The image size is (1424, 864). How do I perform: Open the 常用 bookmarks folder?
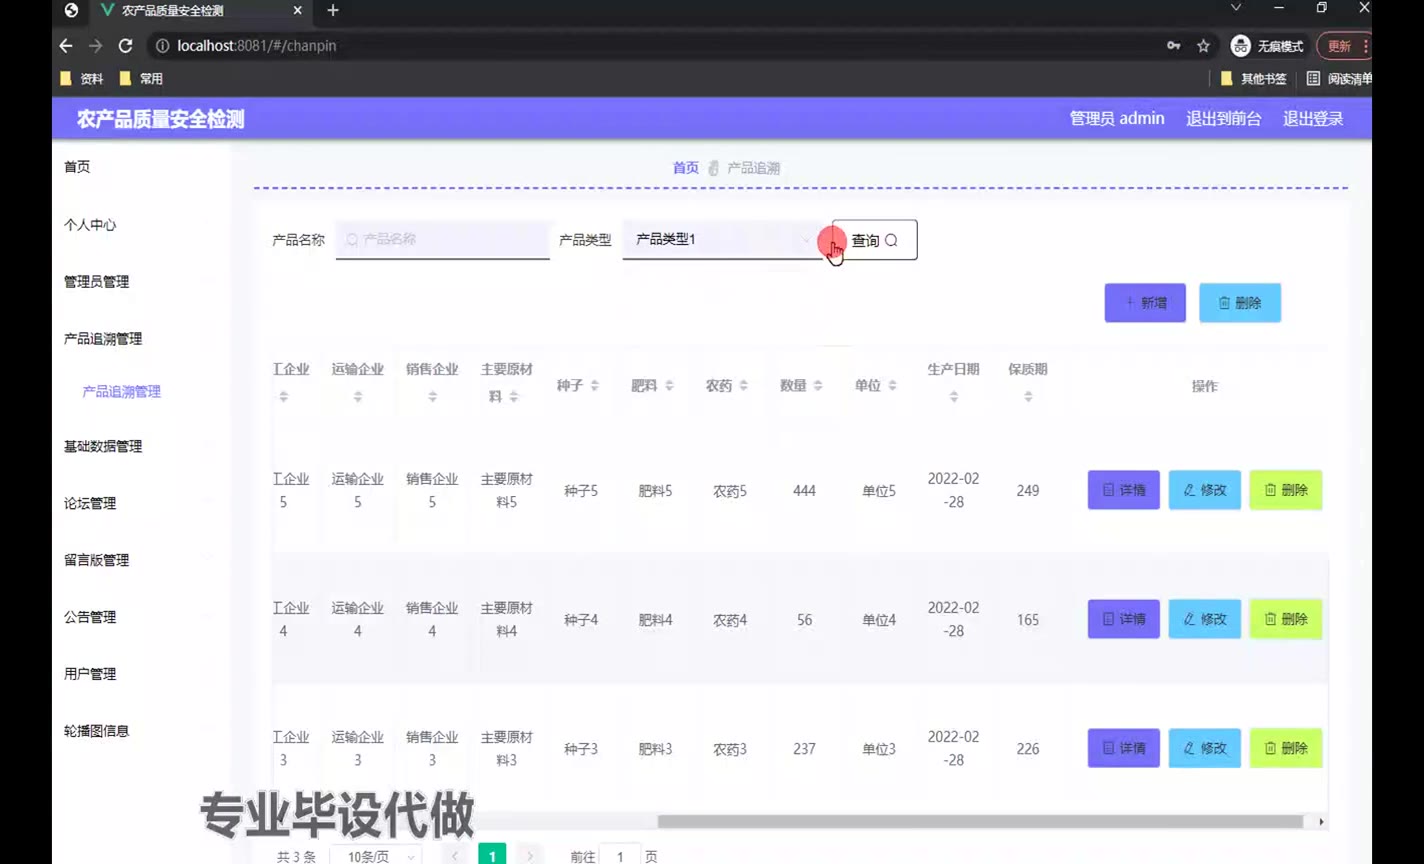pos(141,79)
